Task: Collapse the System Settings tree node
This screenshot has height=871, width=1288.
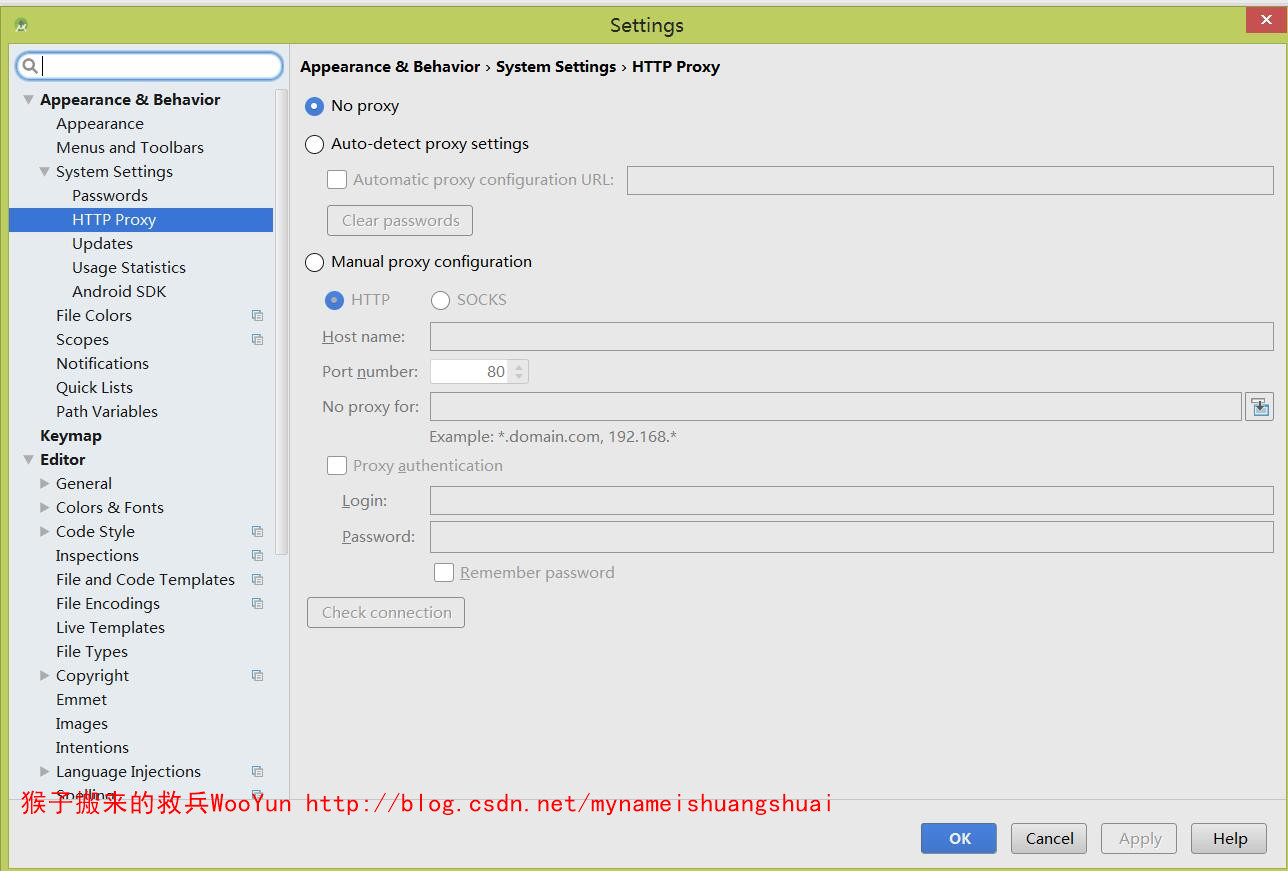Action: tap(44, 172)
